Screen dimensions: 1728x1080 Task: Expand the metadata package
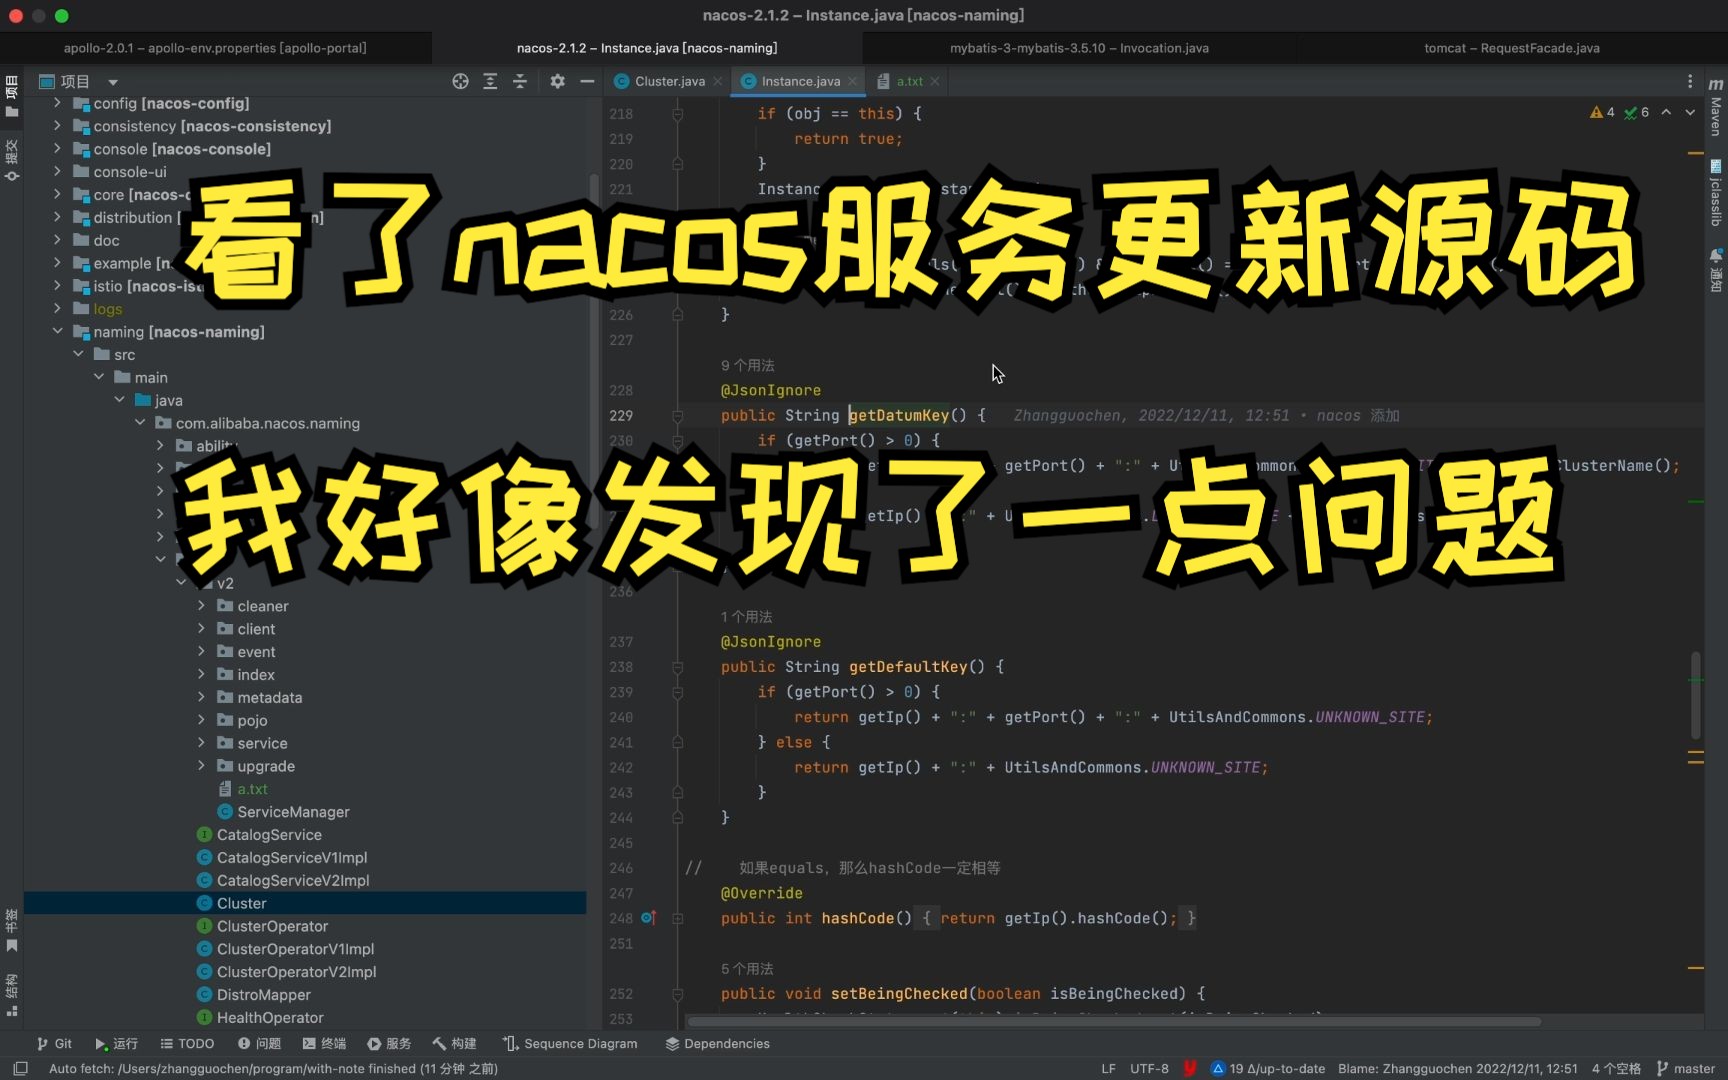[x=201, y=697]
